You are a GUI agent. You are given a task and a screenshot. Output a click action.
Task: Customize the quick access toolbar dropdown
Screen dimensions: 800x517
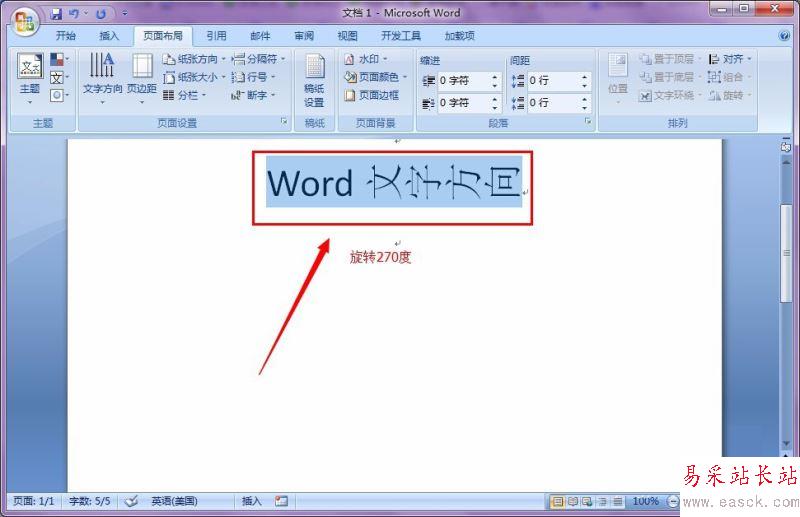pos(124,14)
